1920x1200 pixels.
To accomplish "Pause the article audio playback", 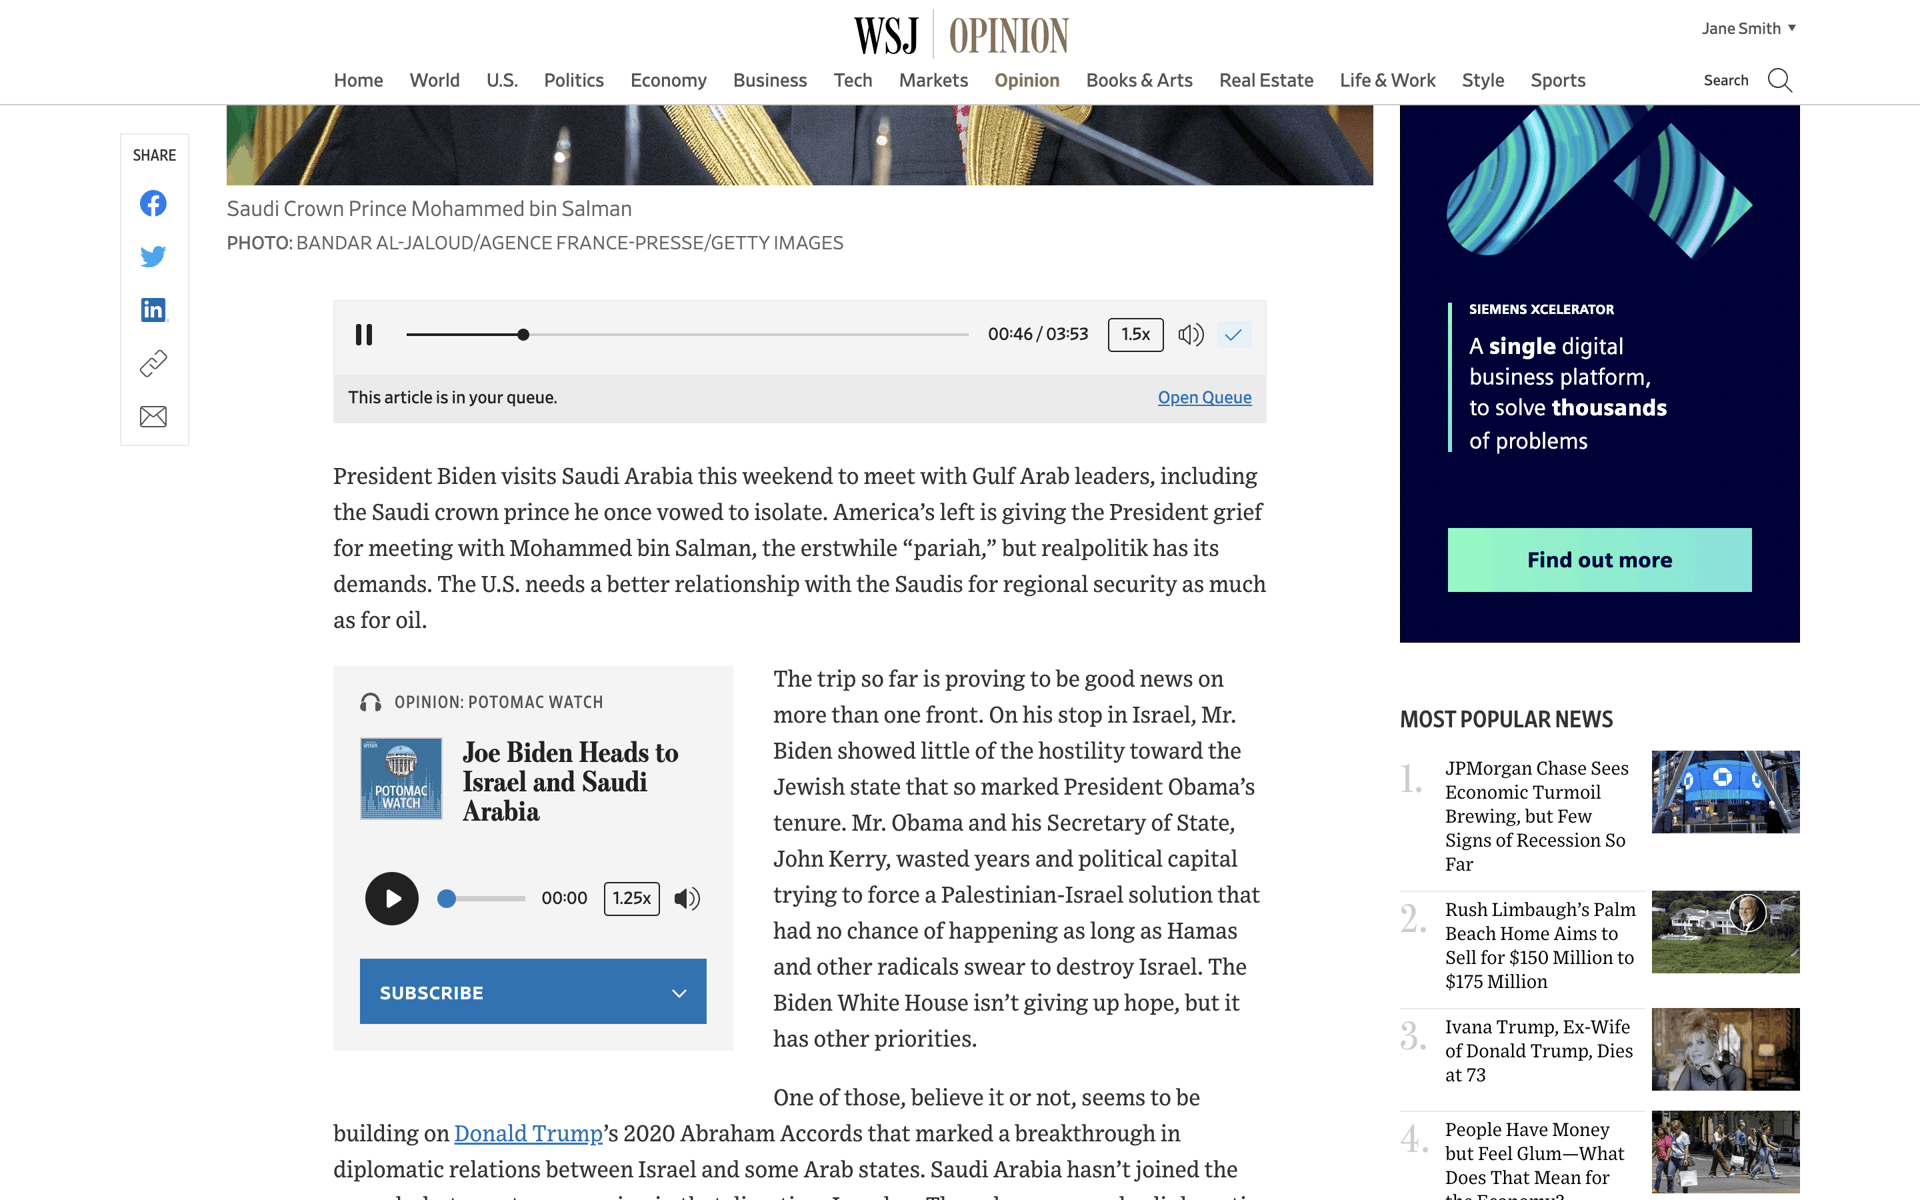I will tap(364, 334).
